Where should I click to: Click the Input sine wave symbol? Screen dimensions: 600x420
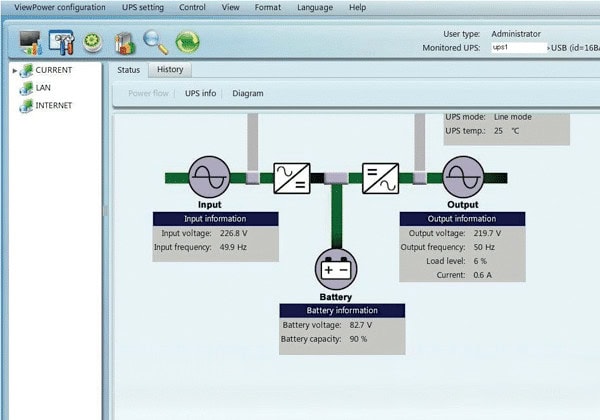coord(209,177)
